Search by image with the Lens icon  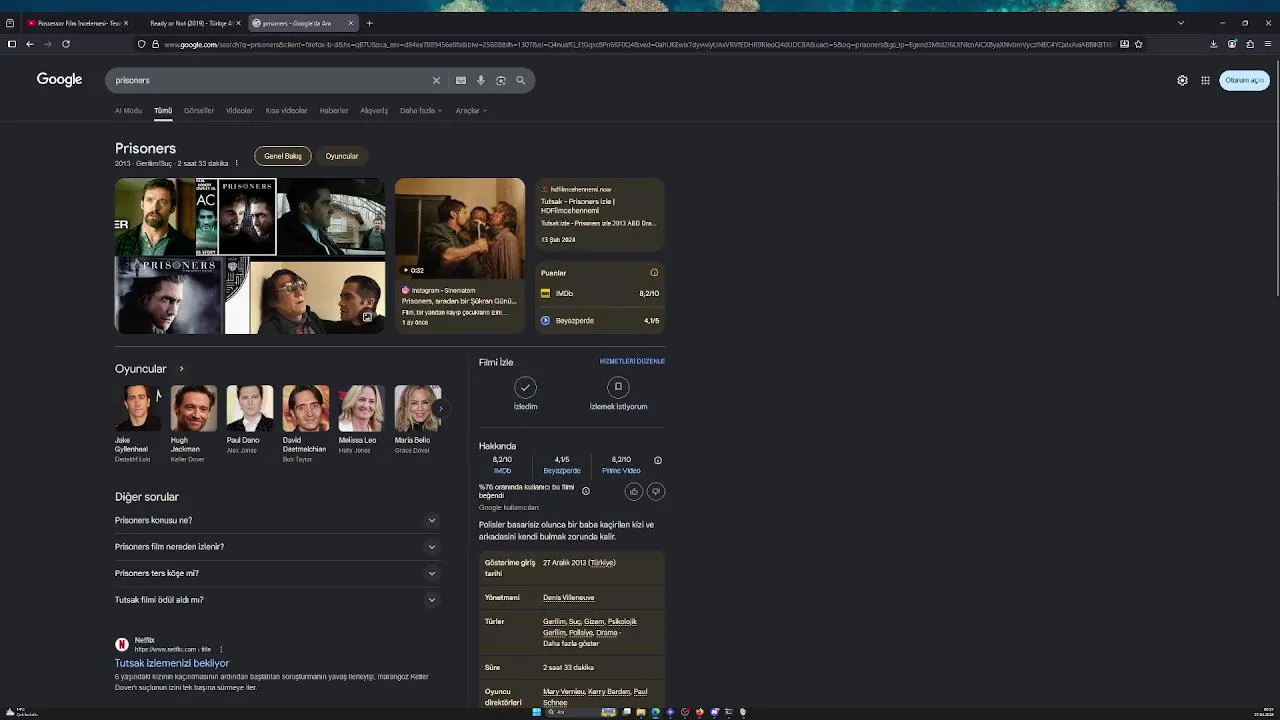pyautogui.click(x=501, y=80)
